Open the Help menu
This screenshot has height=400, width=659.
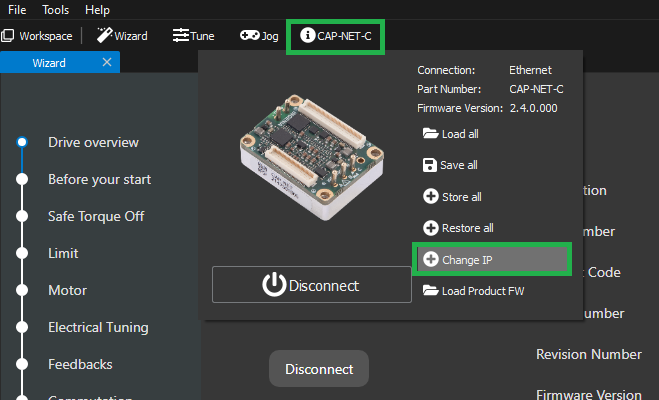click(x=98, y=9)
